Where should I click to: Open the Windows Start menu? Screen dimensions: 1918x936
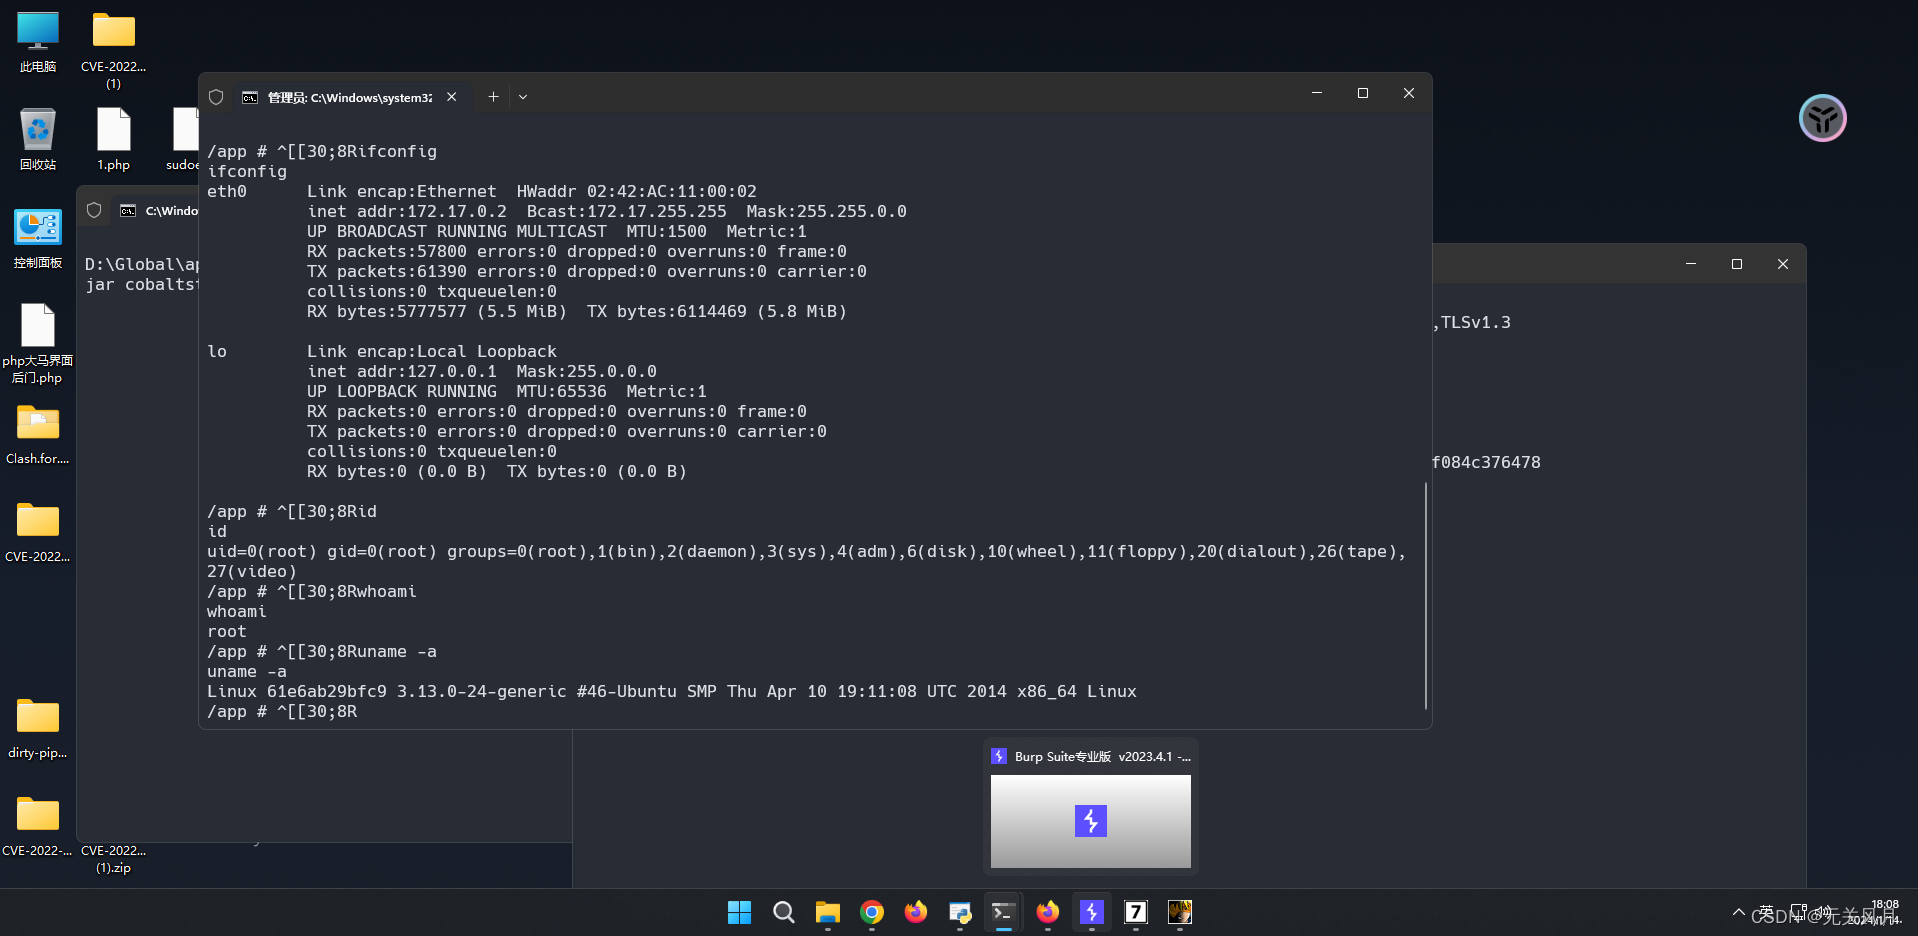click(x=739, y=912)
